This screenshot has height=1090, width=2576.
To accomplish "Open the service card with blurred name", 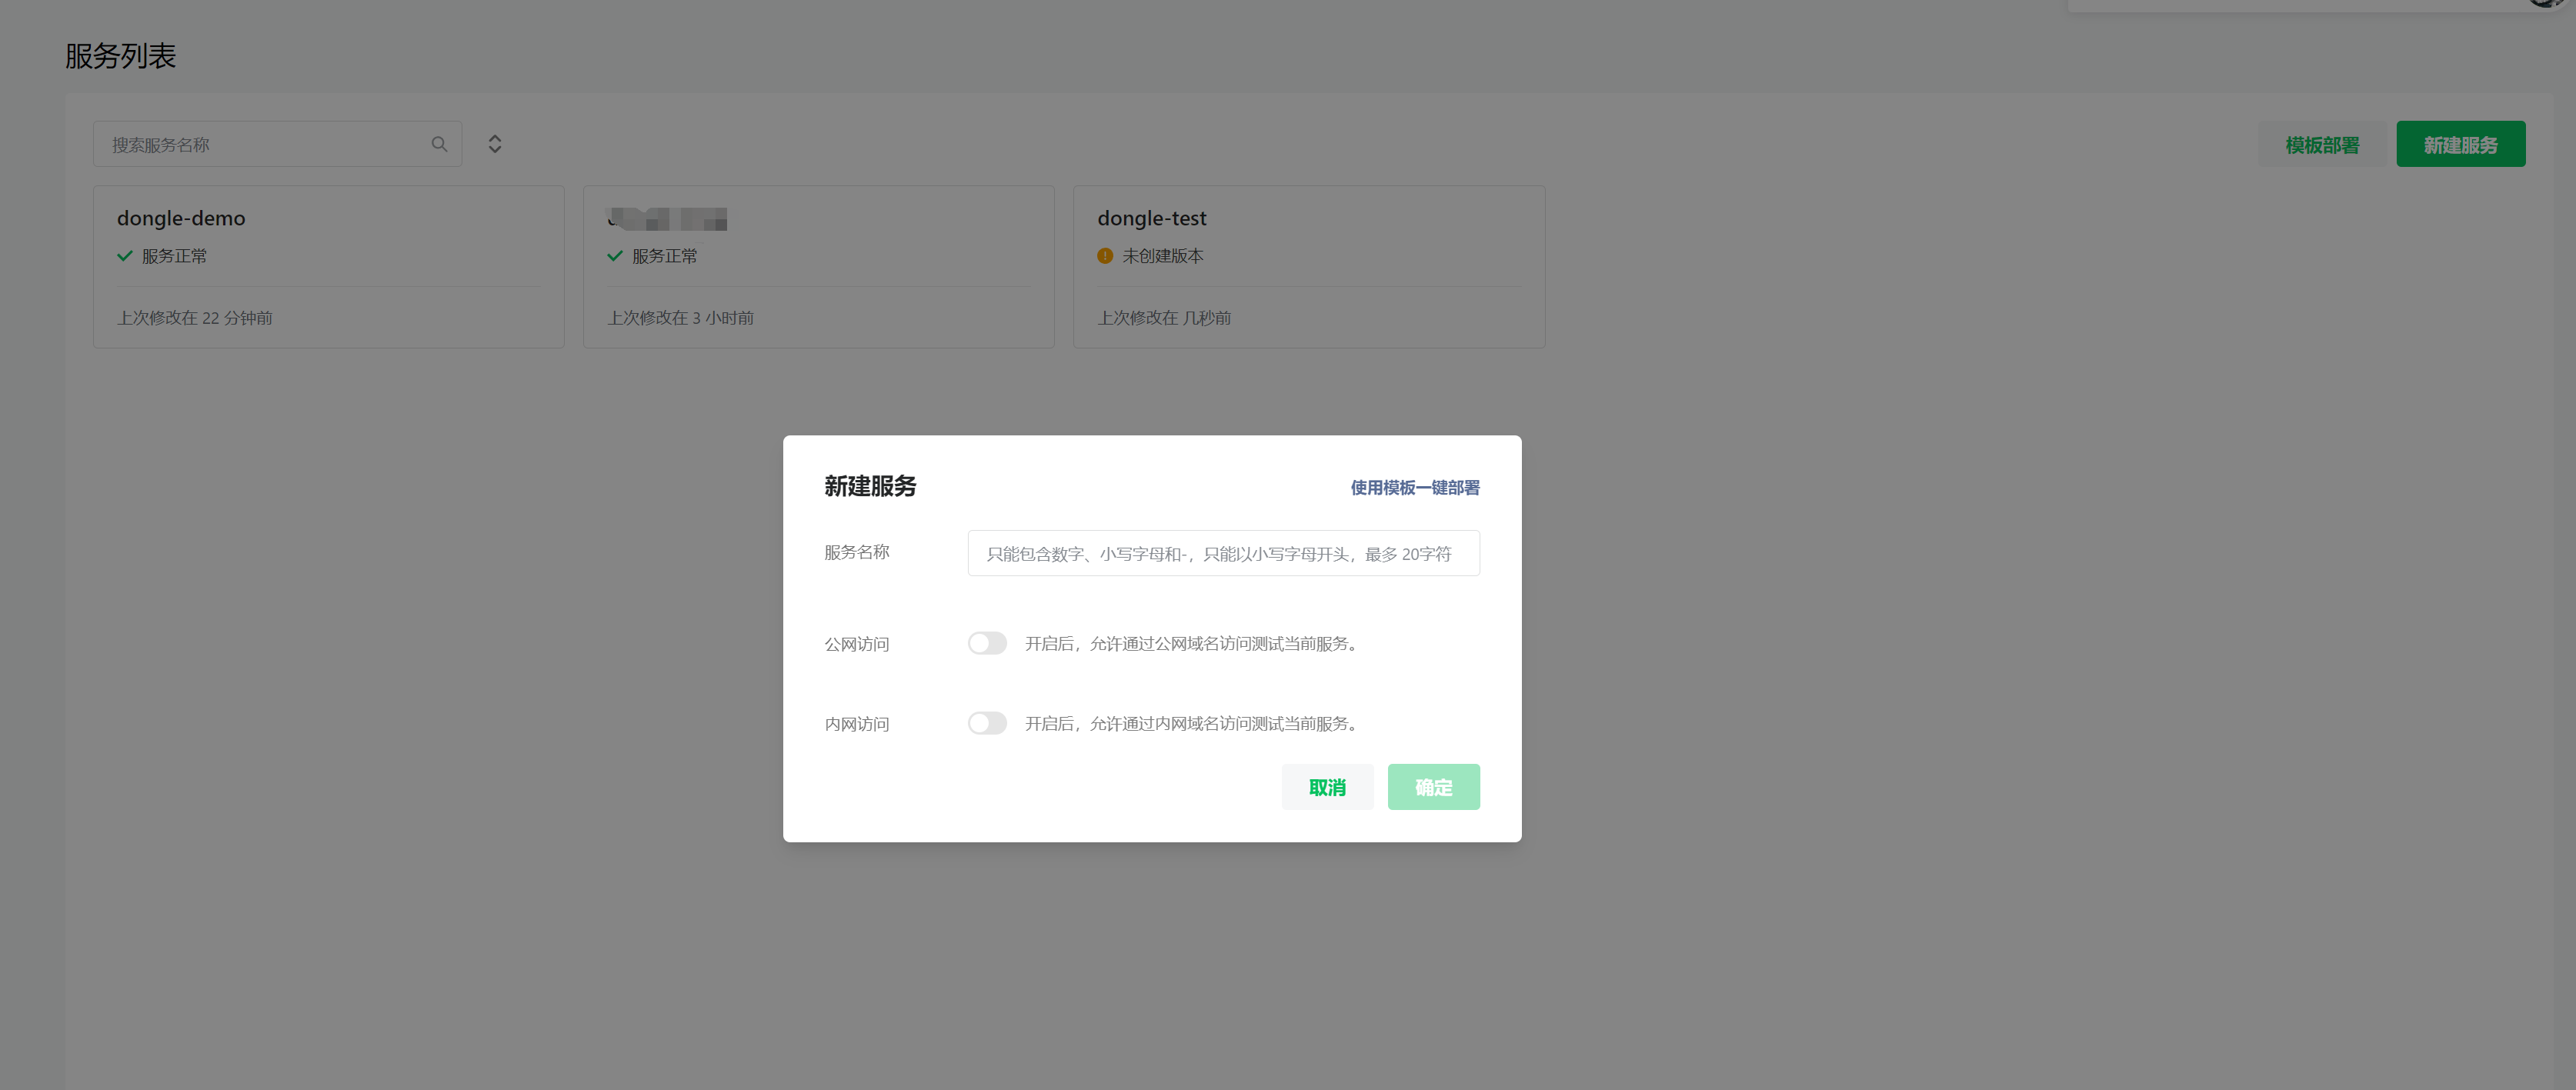I will 818,267.
